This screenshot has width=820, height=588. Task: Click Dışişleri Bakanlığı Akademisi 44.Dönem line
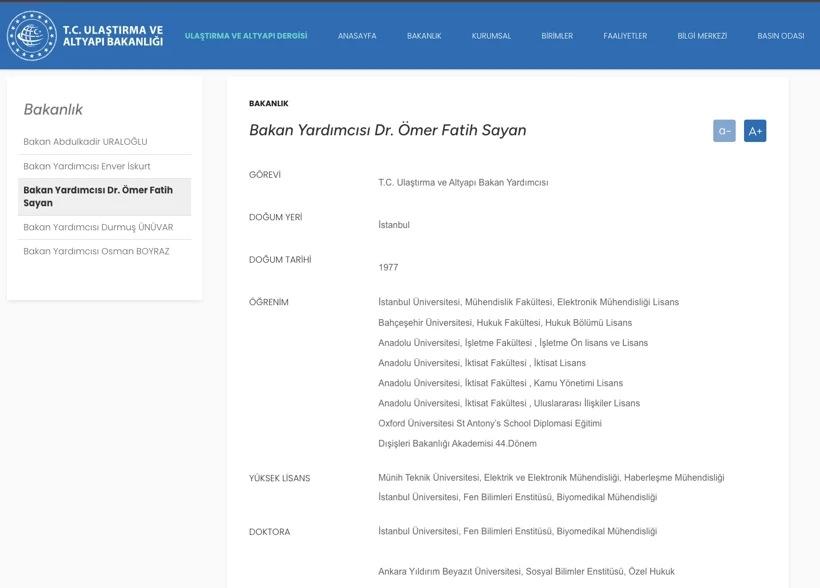(458, 444)
